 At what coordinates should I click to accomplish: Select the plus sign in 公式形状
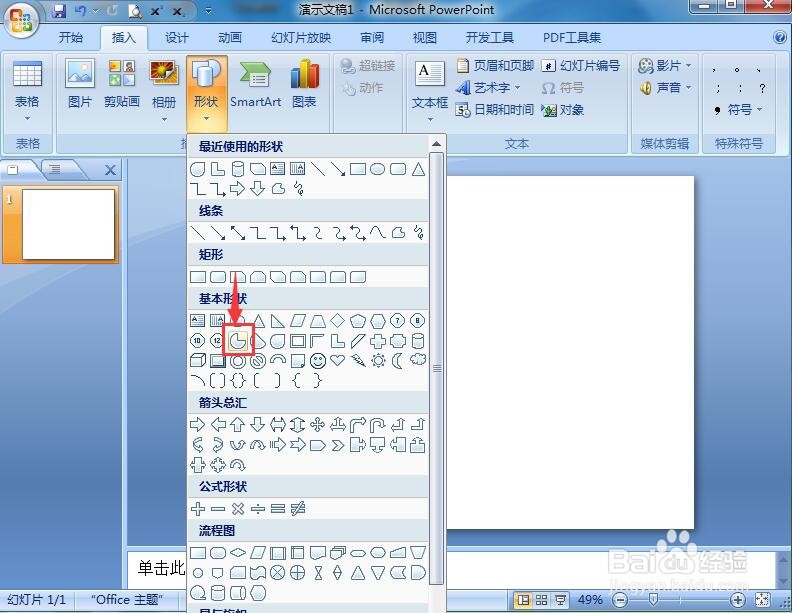(x=197, y=508)
